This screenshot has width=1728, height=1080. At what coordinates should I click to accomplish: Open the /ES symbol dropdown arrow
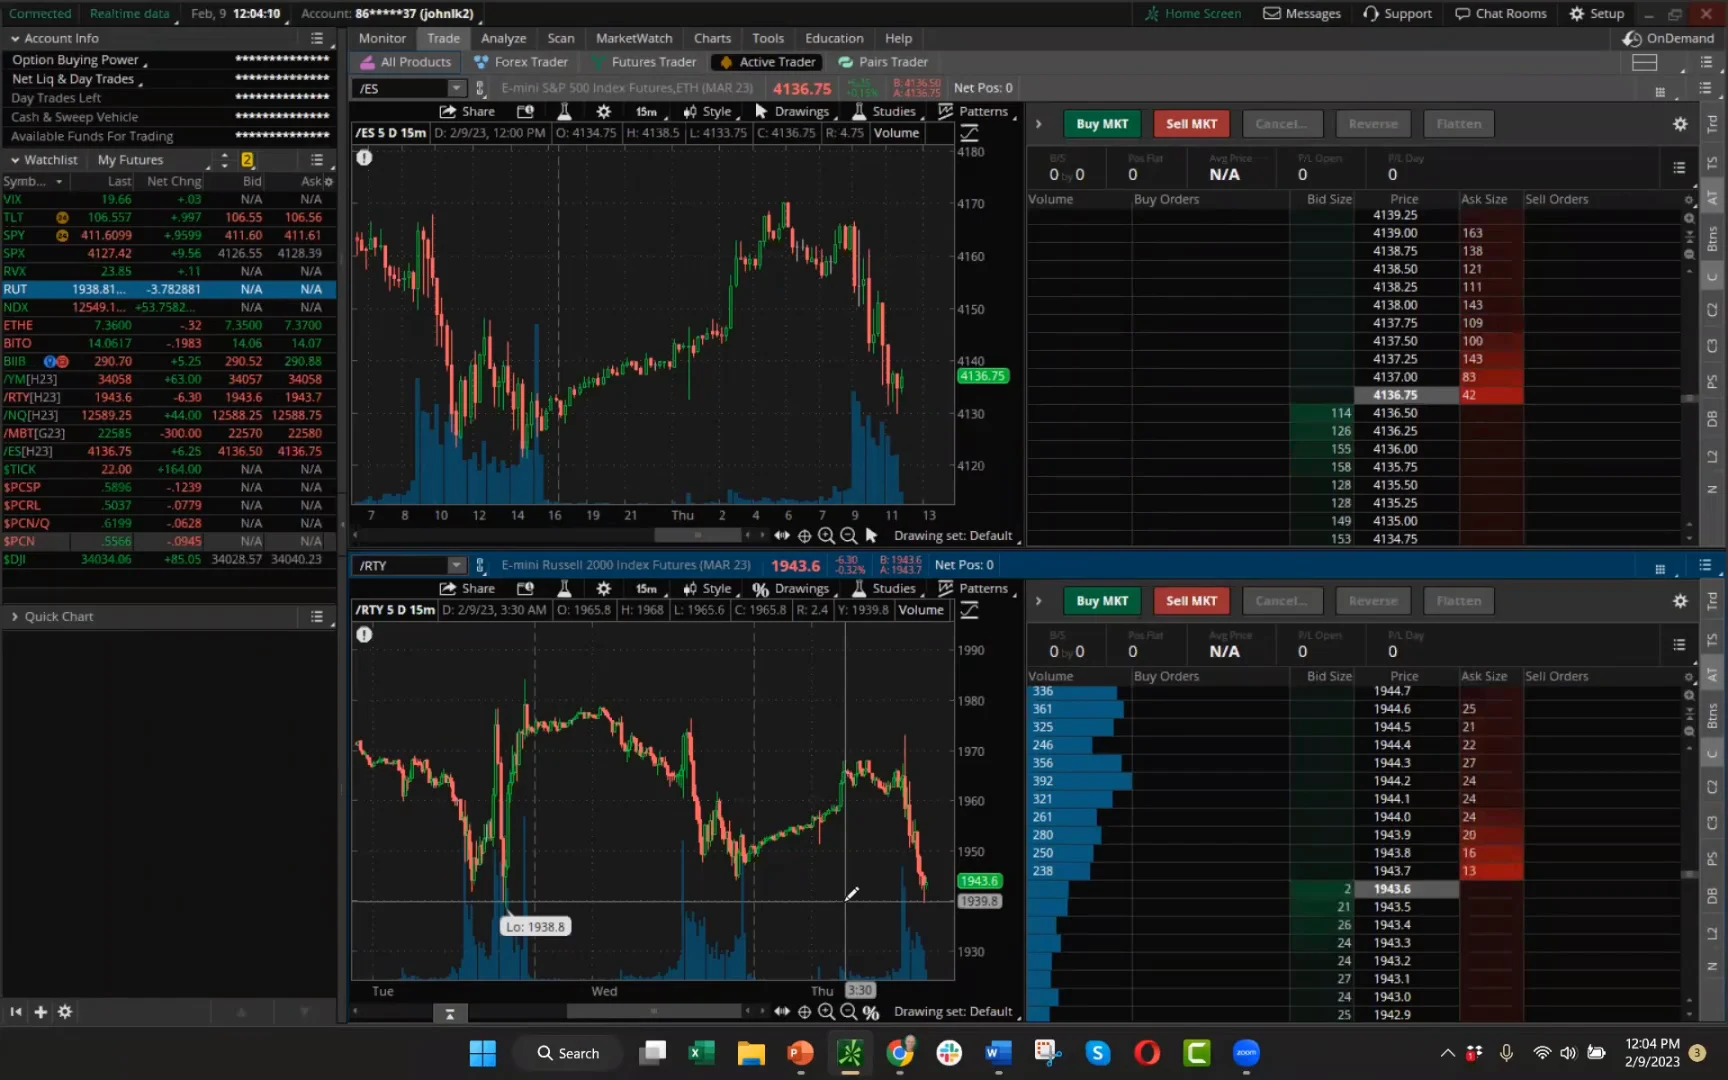click(456, 88)
